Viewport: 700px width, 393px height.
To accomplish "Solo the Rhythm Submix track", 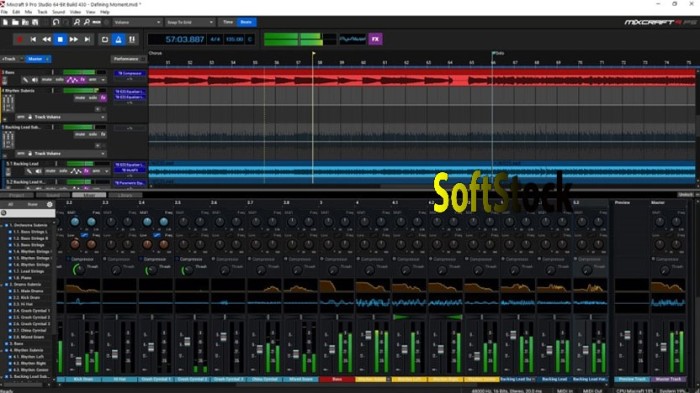I will click(92, 97).
